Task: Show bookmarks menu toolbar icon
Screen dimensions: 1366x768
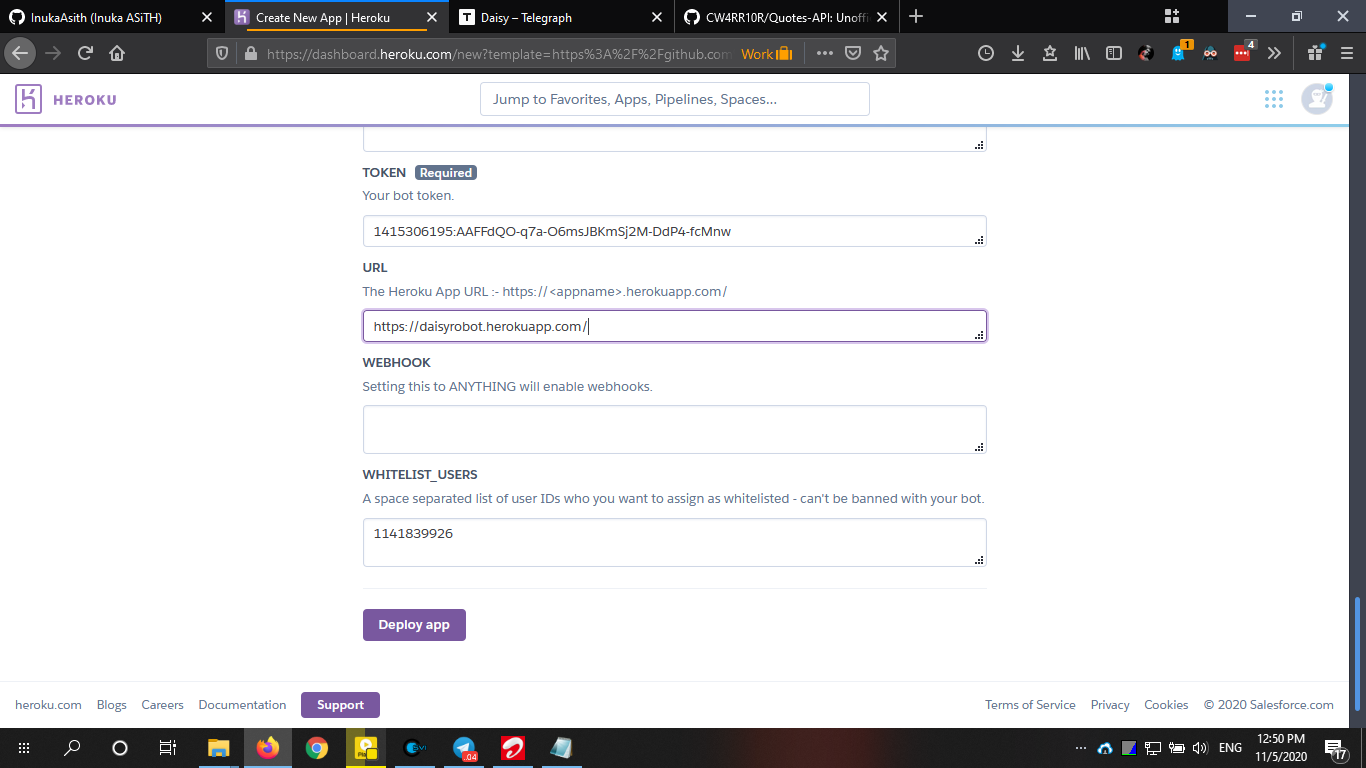Action: tap(1050, 54)
